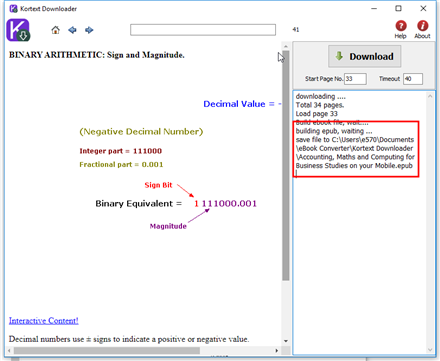Go to the home page icon

click(x=56, y=30)
